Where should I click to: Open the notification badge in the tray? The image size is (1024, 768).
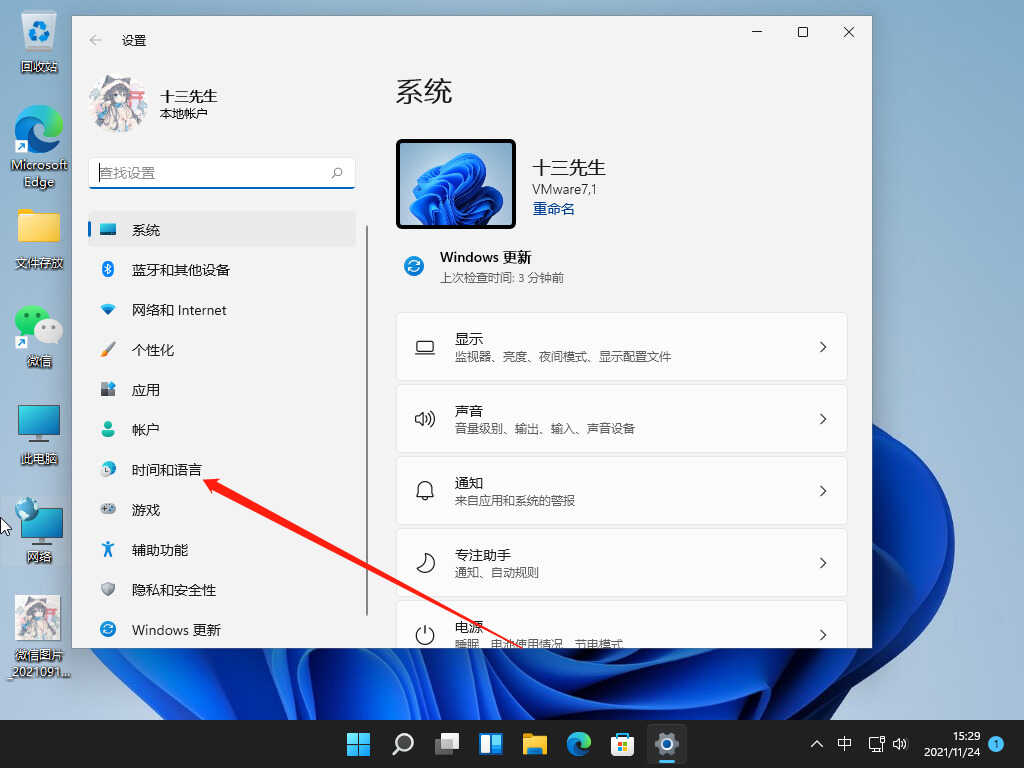point(997,744)
